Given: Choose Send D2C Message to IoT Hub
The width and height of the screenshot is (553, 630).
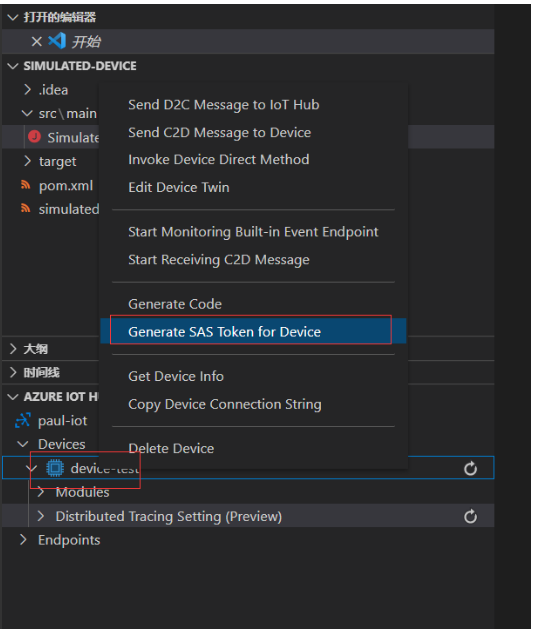Looking at the screenshot, I should pos(223,105).
